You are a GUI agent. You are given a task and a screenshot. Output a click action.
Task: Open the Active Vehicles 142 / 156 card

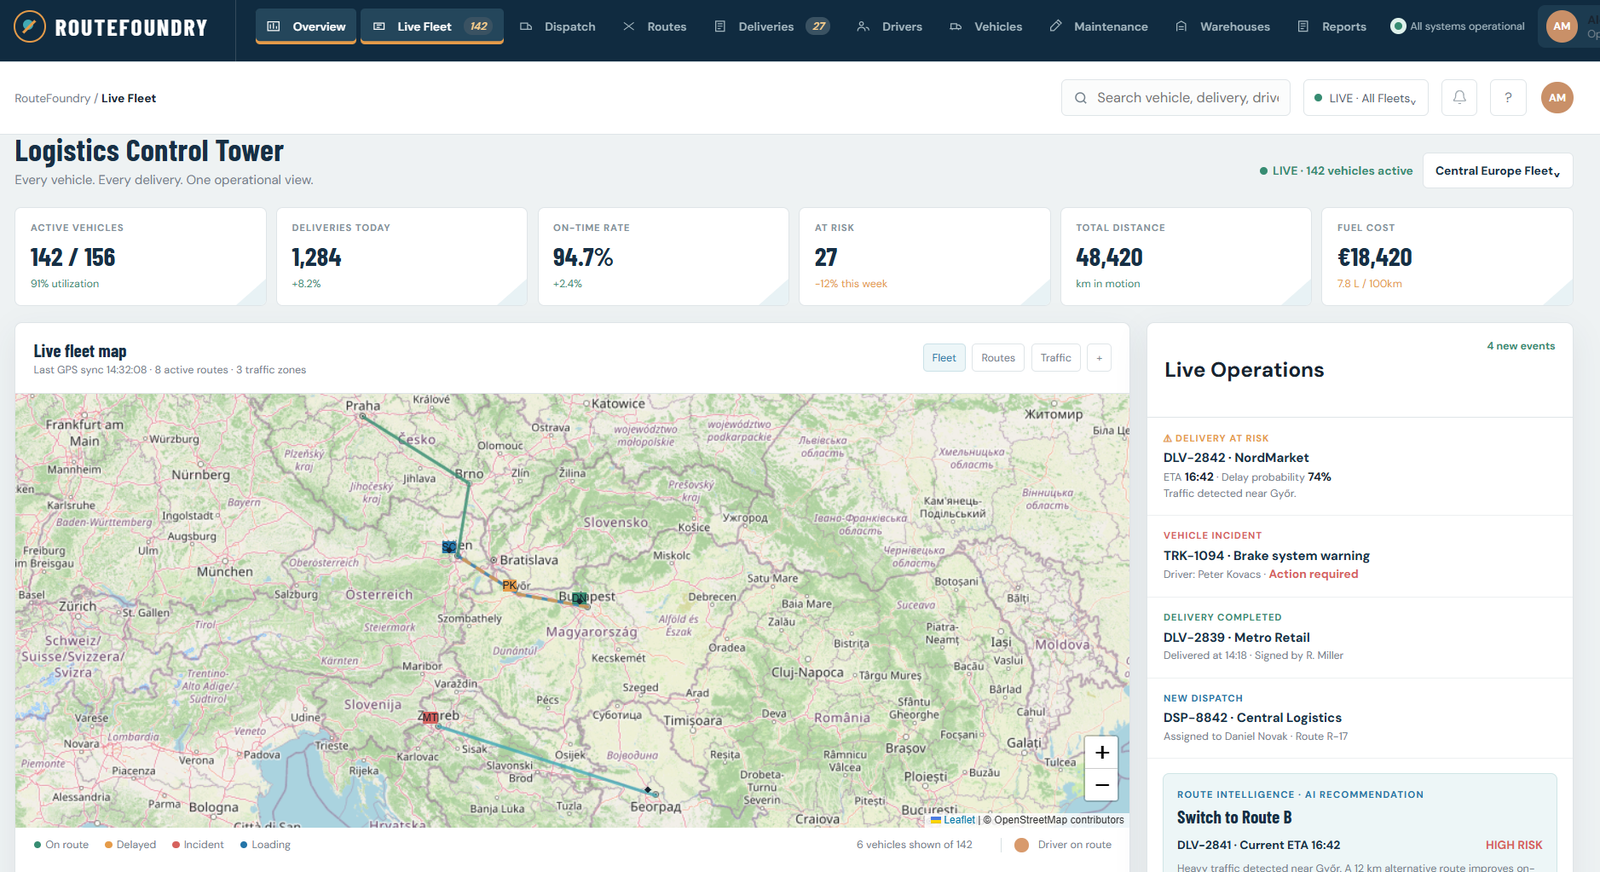140,256
